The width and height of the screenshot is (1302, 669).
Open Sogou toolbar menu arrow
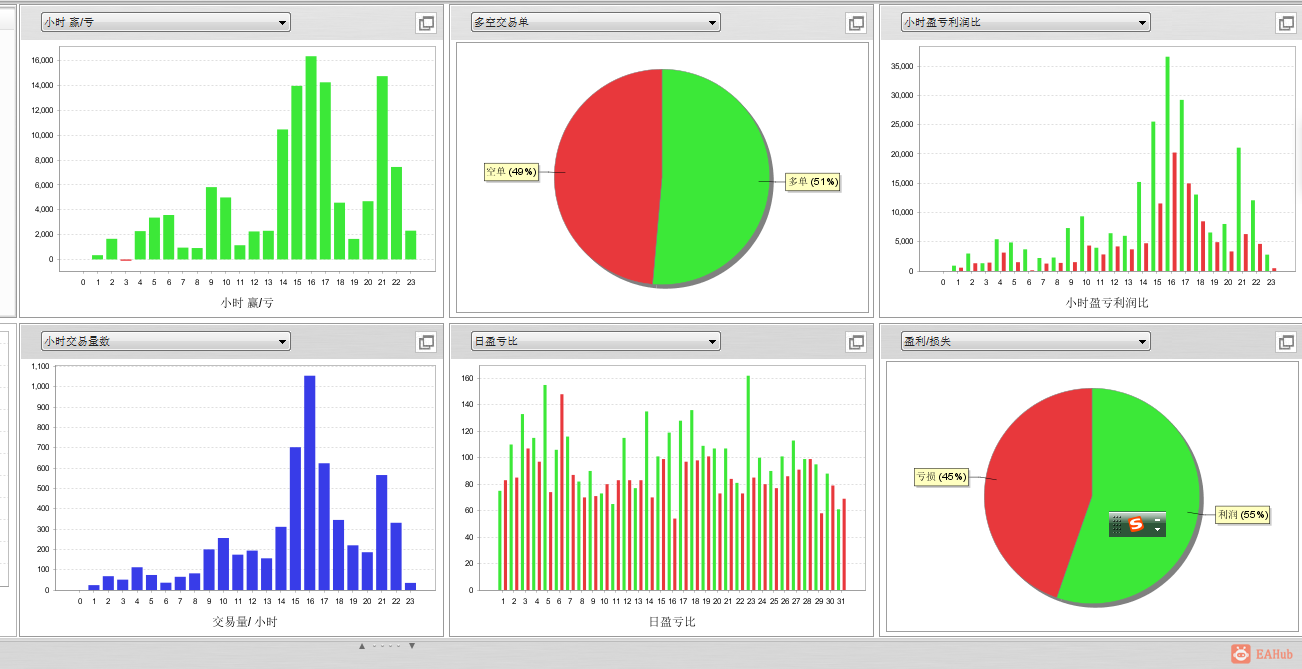pyautogui.click(x=1157, y=530)
